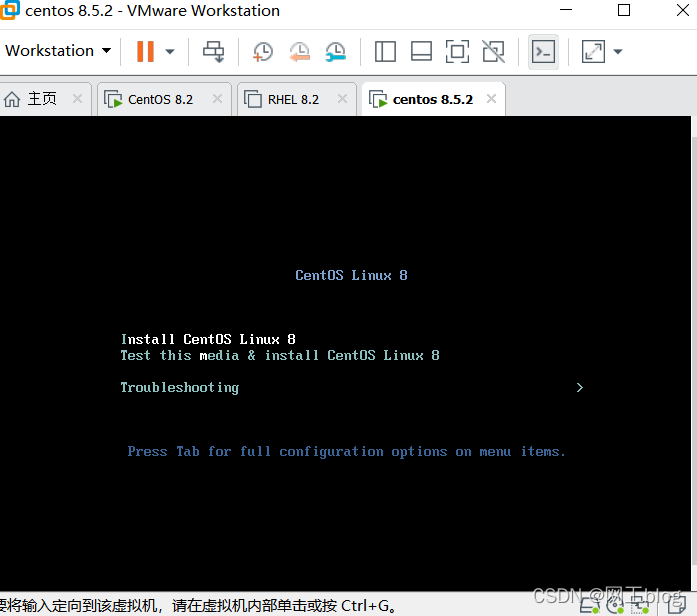Close the RHEL 8.2 tab

pyautogui.click(x=342, y=99)
